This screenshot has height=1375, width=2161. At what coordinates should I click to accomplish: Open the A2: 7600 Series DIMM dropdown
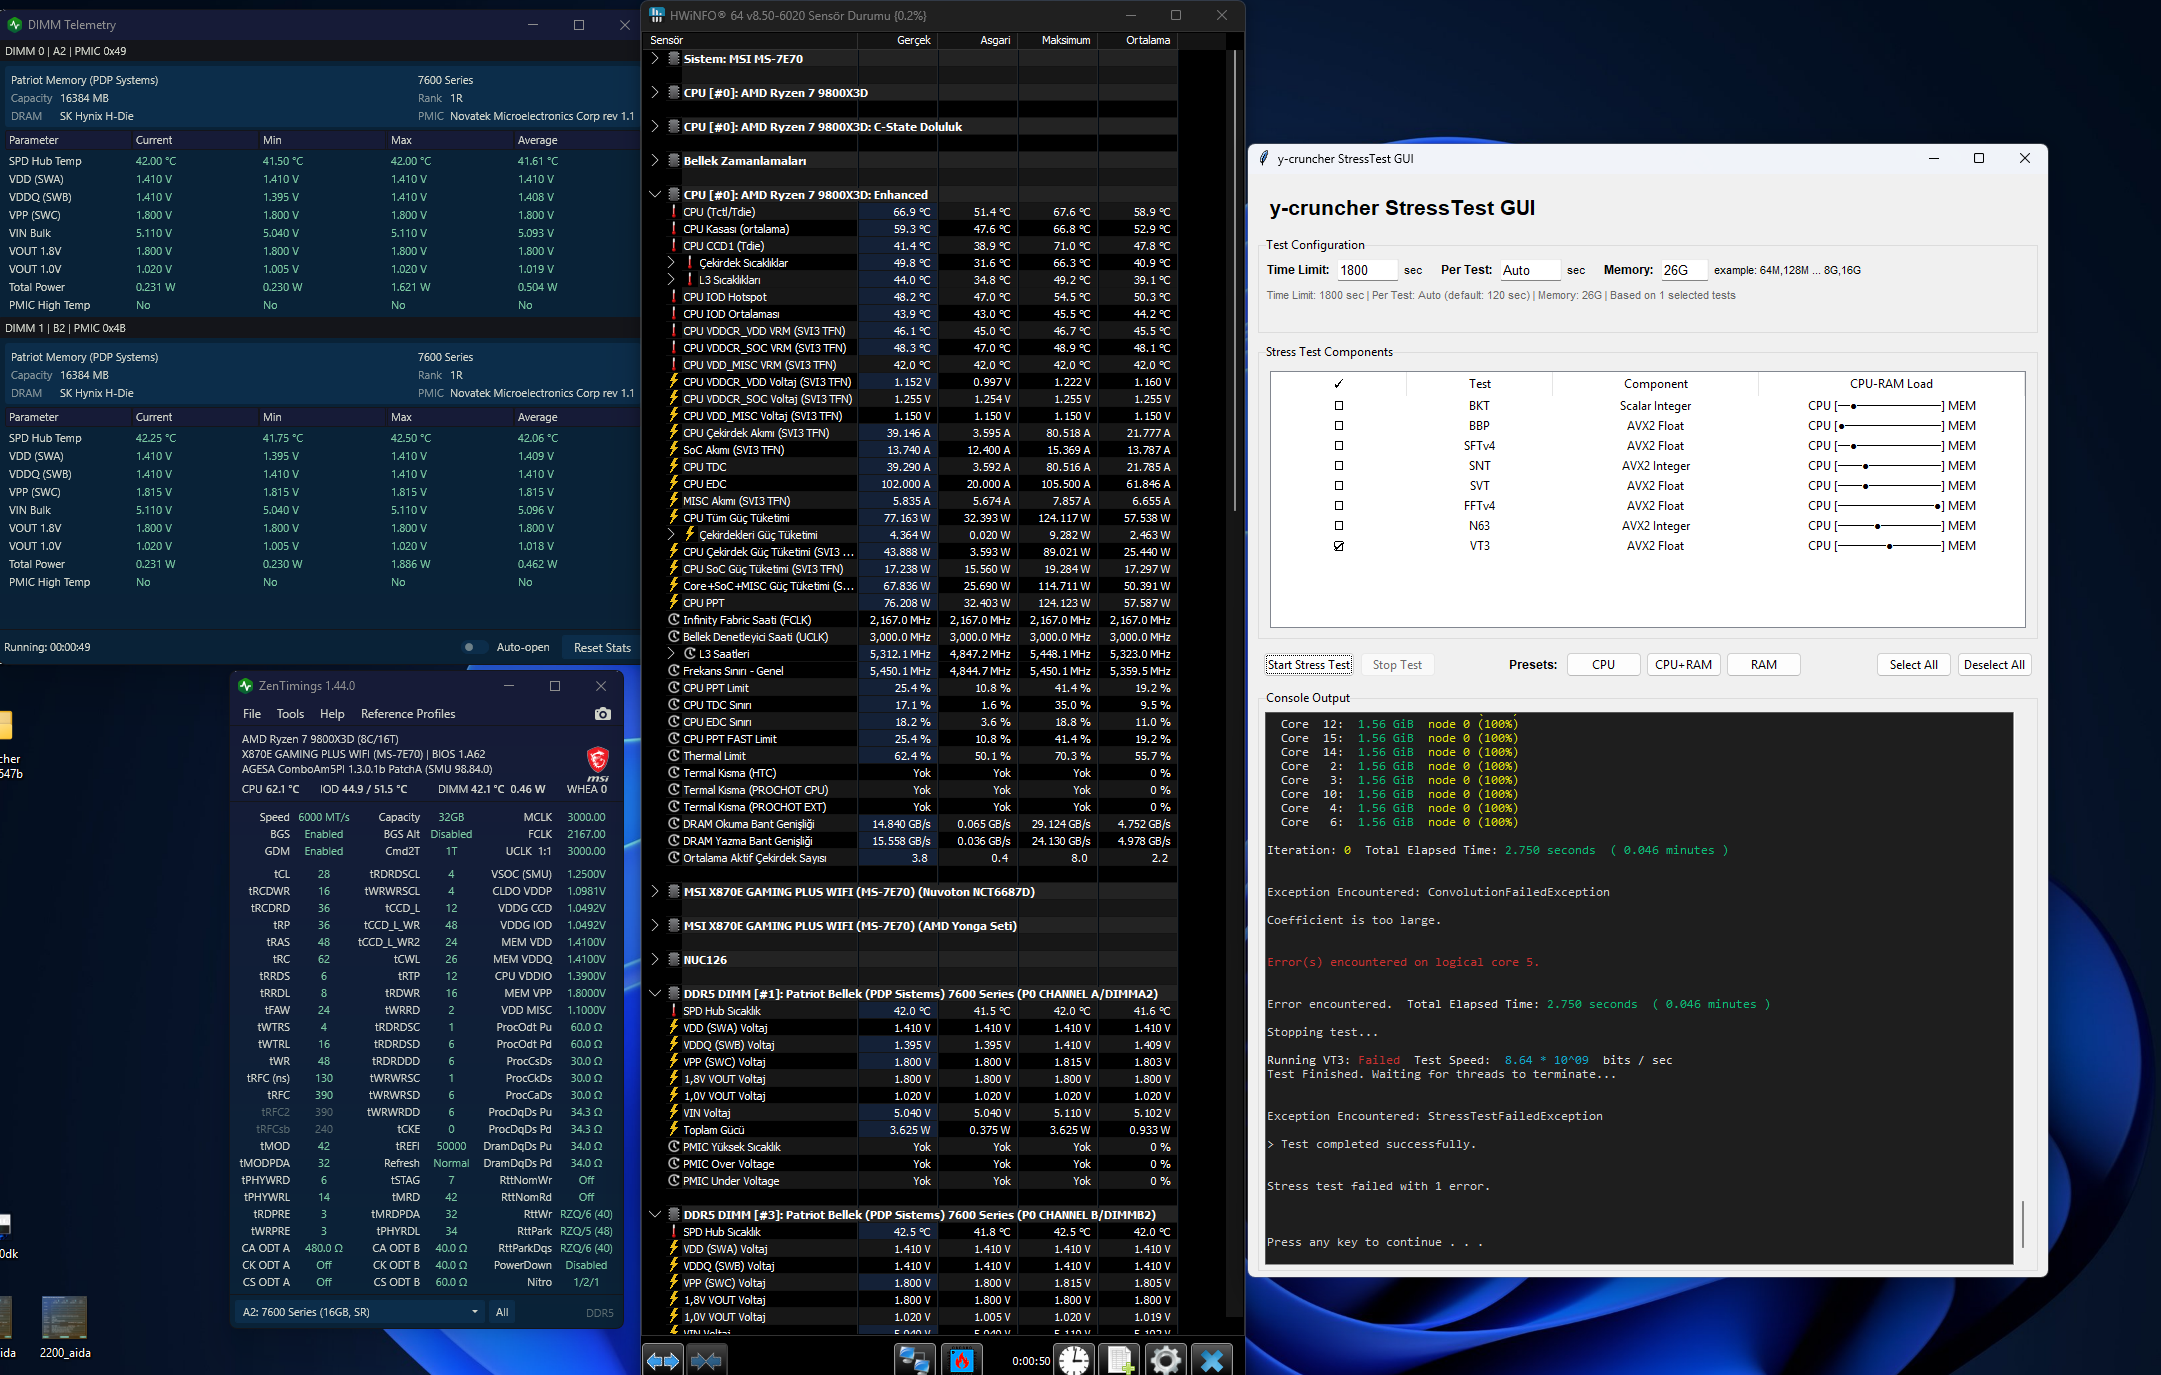click(360, 1312)
